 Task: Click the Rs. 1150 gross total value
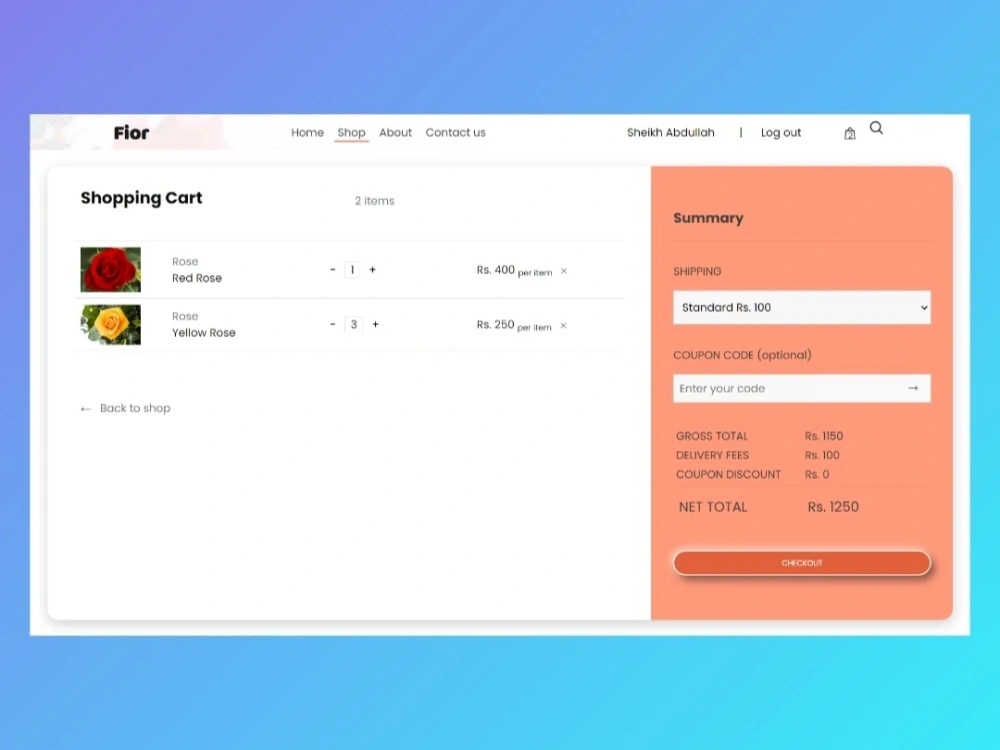tap(824, 436)
